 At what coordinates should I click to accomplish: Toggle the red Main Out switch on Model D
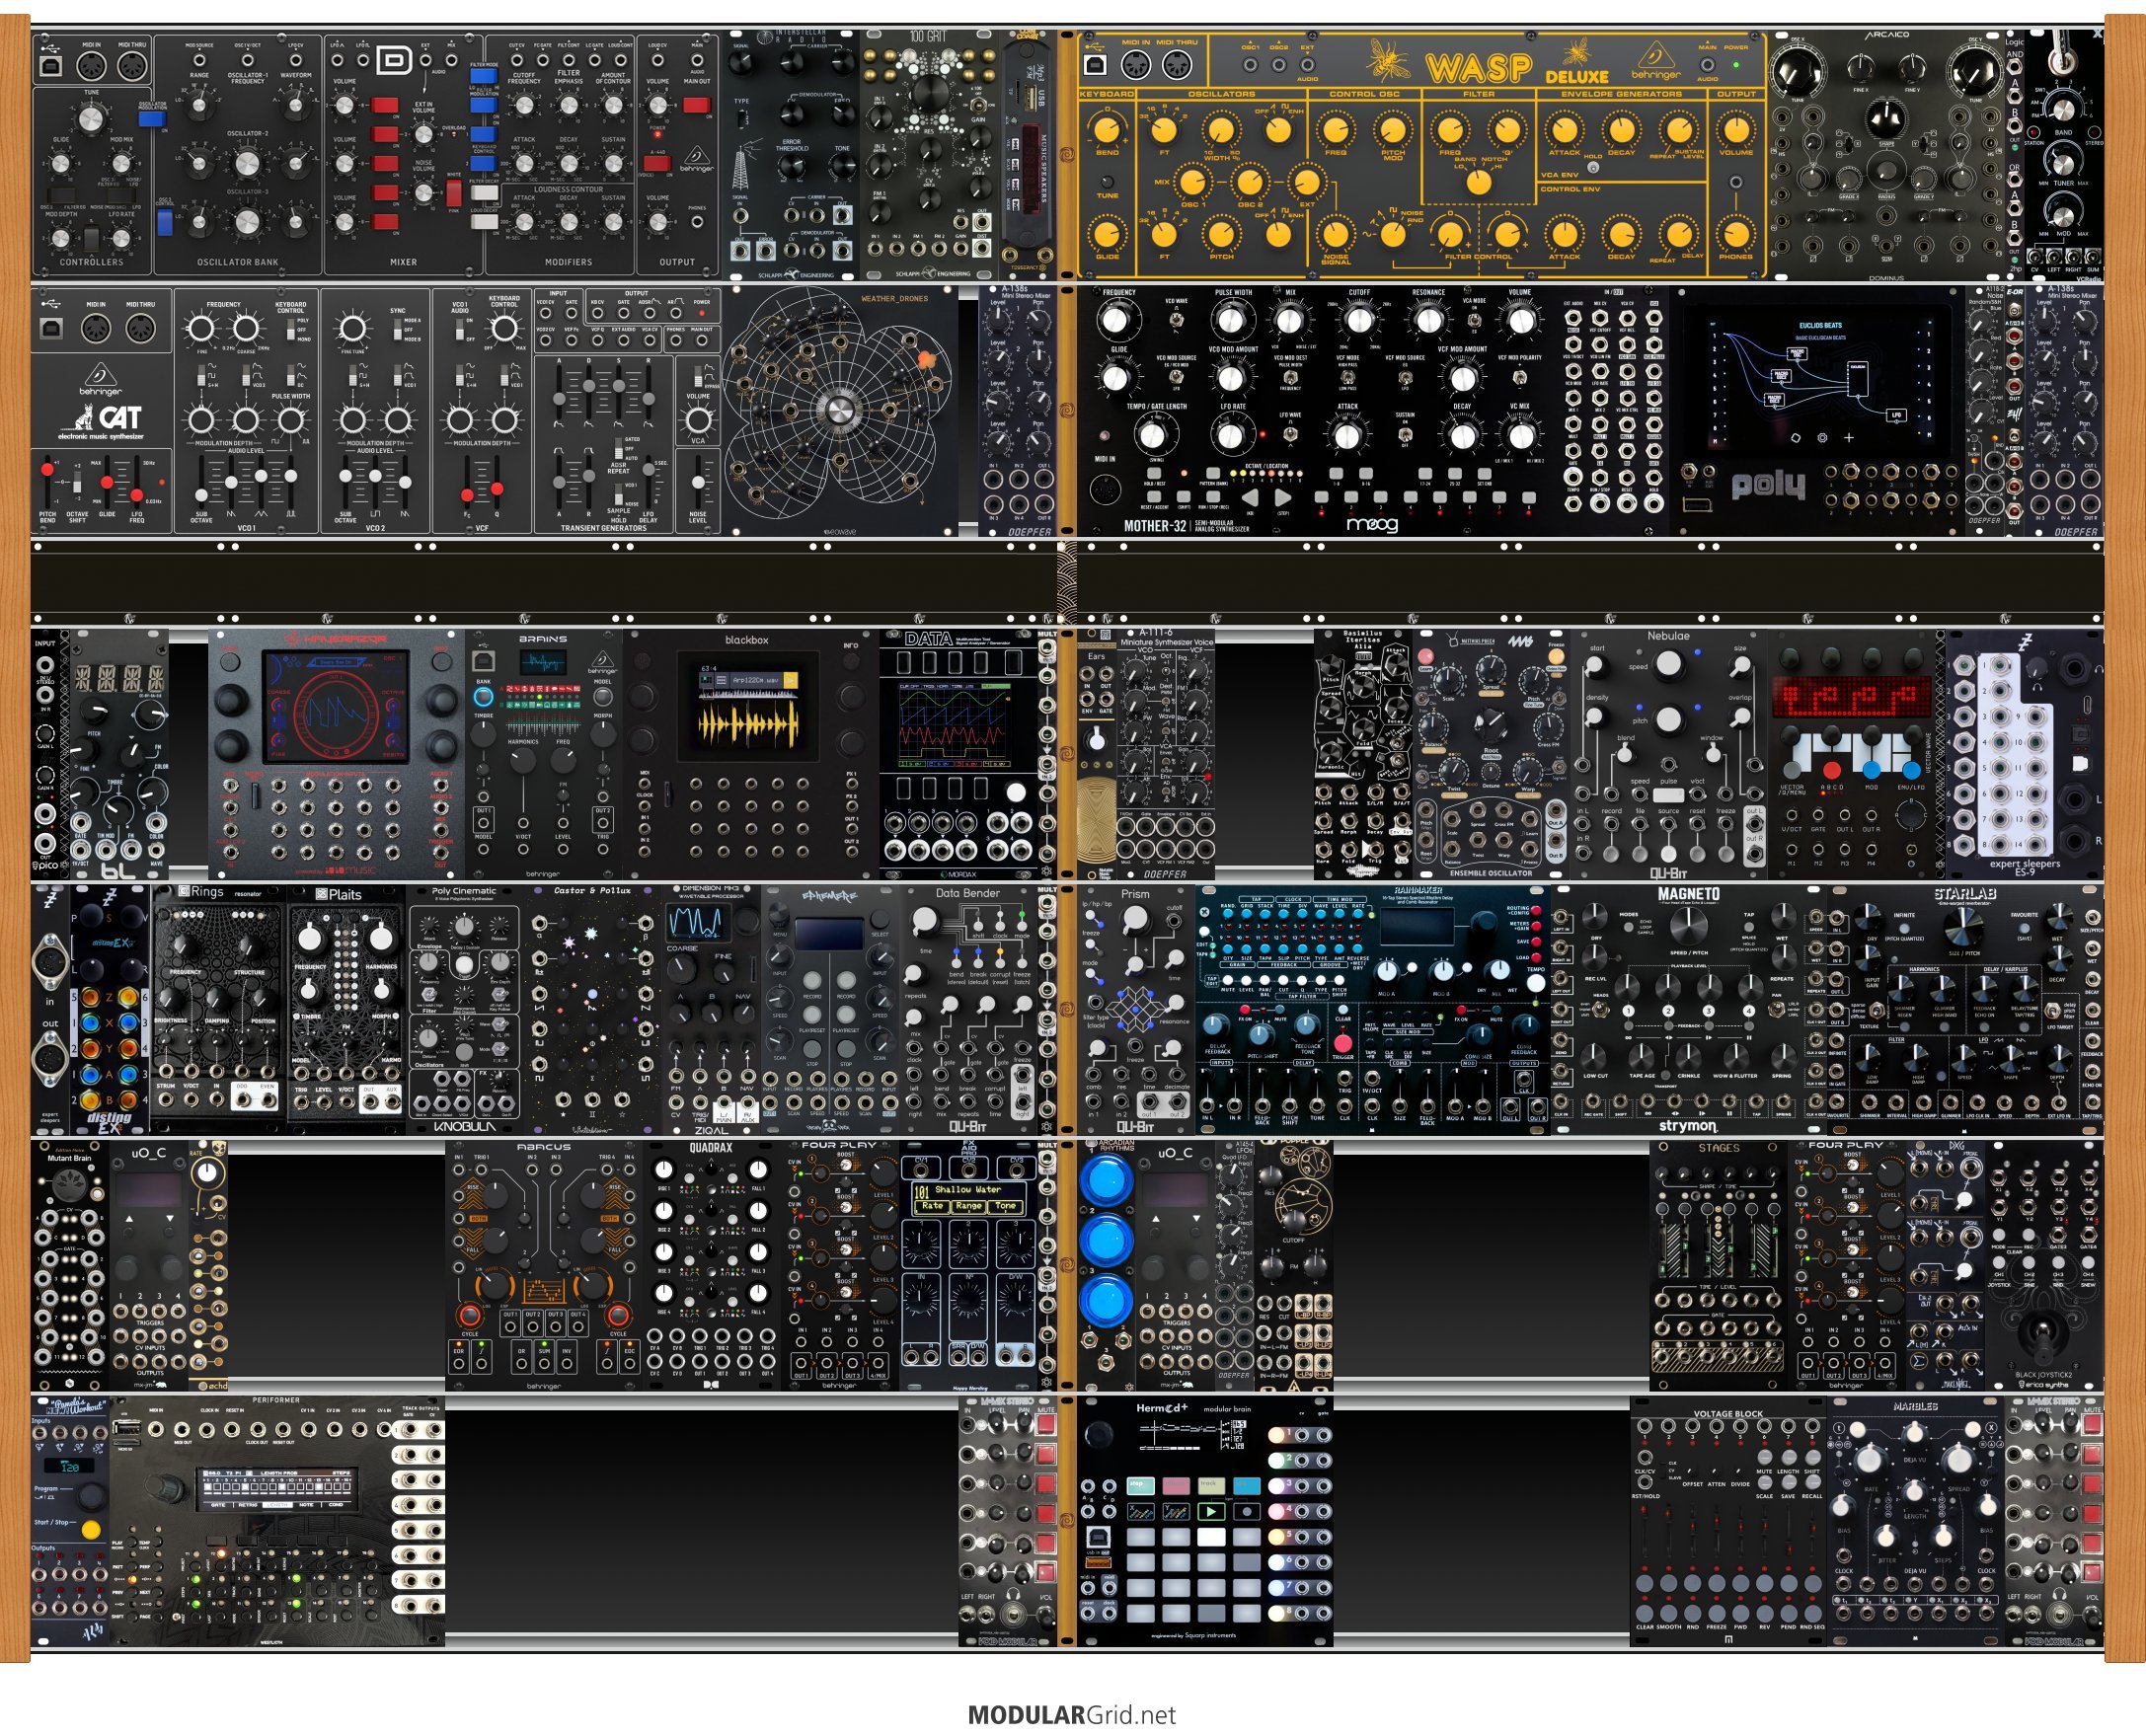pos(697,104)
